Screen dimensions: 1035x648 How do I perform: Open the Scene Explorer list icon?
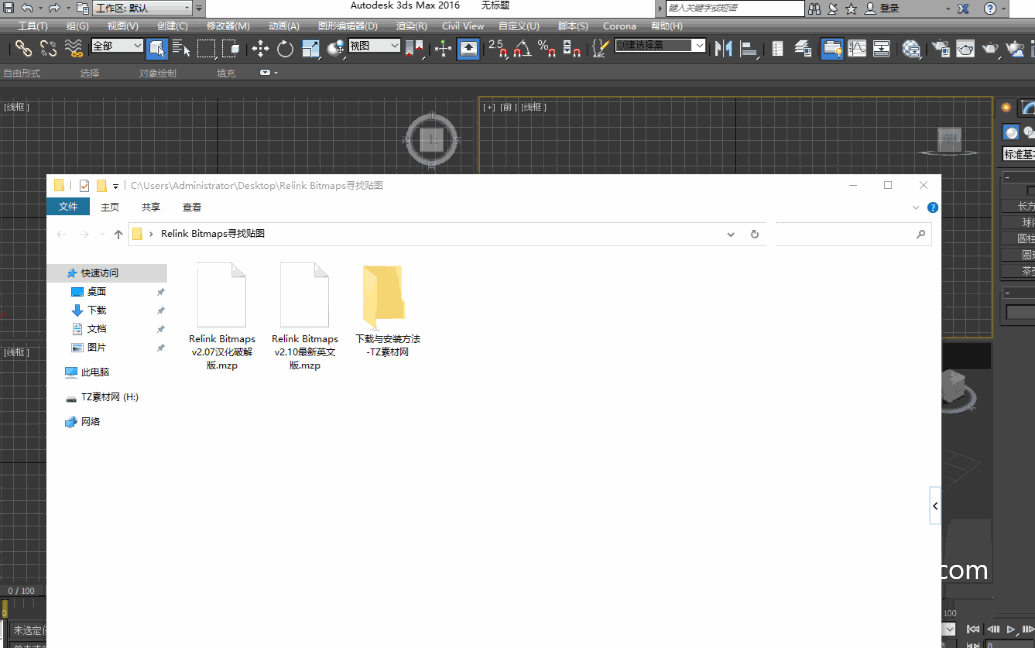778,48
